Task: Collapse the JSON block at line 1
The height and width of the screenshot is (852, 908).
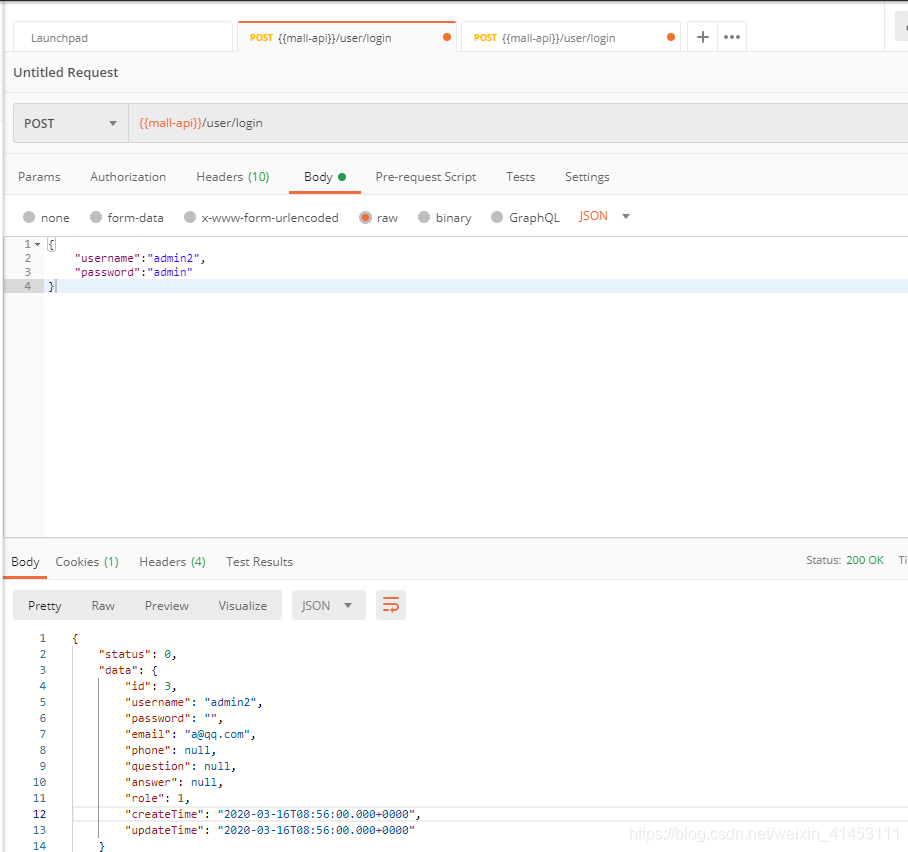Action: 38,244
